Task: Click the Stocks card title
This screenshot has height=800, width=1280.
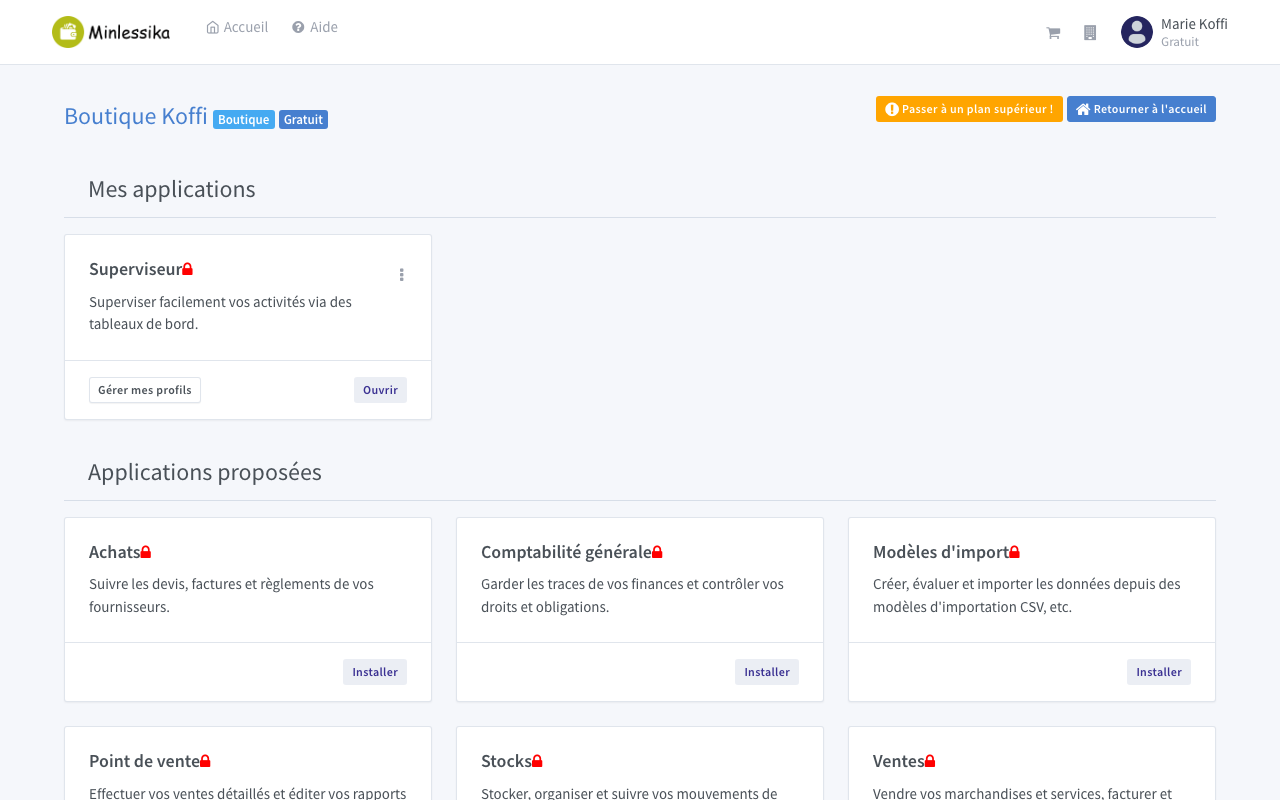Action: click(506, 761)
